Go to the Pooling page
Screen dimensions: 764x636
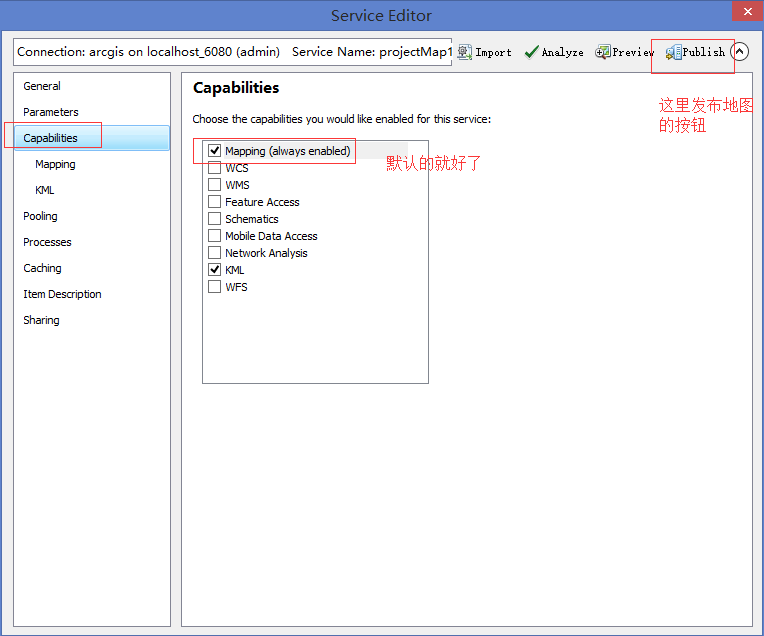coord(40,216)
